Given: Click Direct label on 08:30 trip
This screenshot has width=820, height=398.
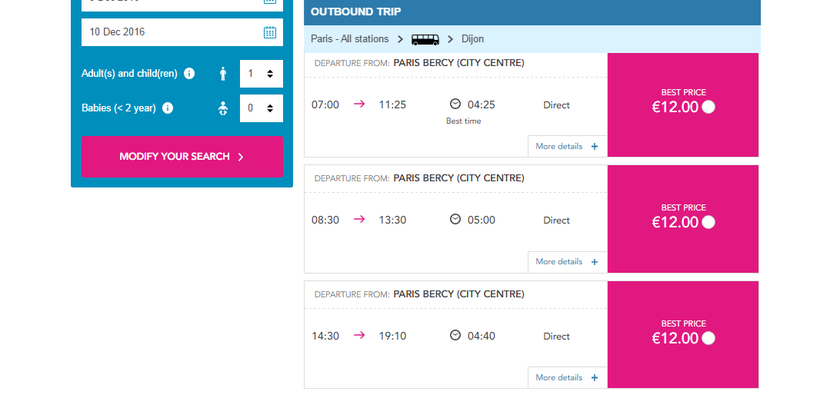Looking at the screenshot, I should 556,220.
